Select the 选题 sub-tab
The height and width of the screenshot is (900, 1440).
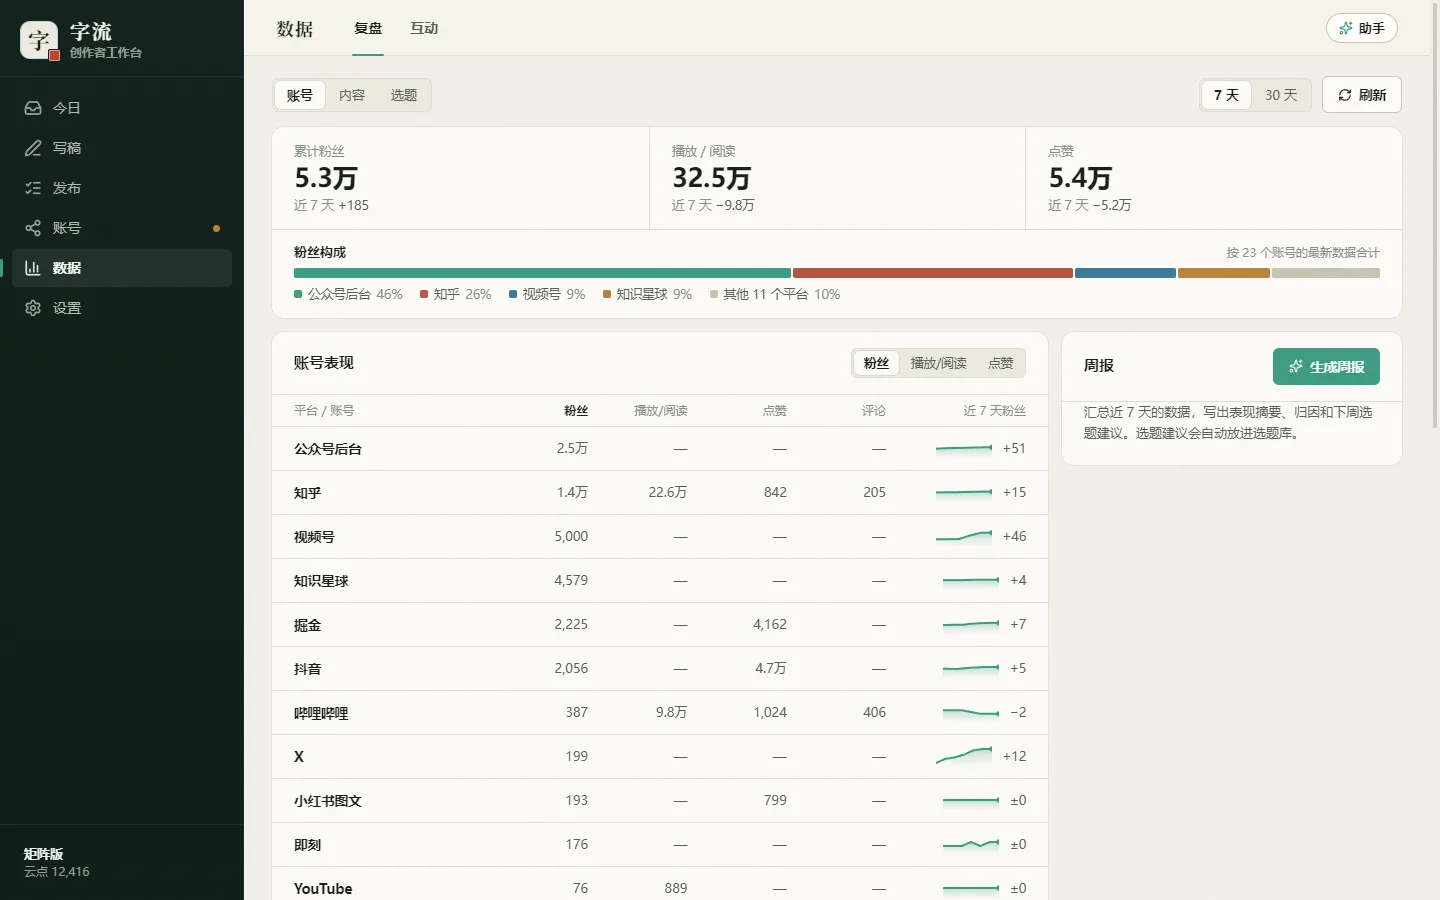pyautogui.click(x=404, y=95)
